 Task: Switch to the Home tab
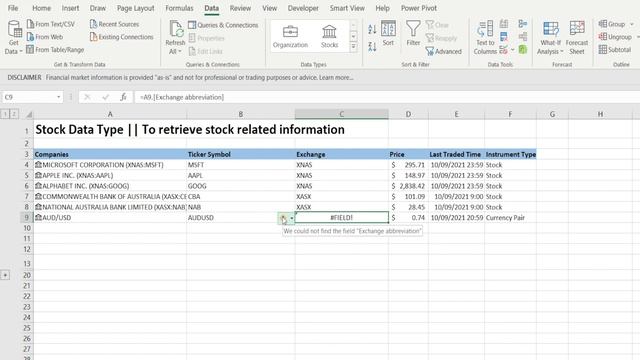[x=41, y=8]
